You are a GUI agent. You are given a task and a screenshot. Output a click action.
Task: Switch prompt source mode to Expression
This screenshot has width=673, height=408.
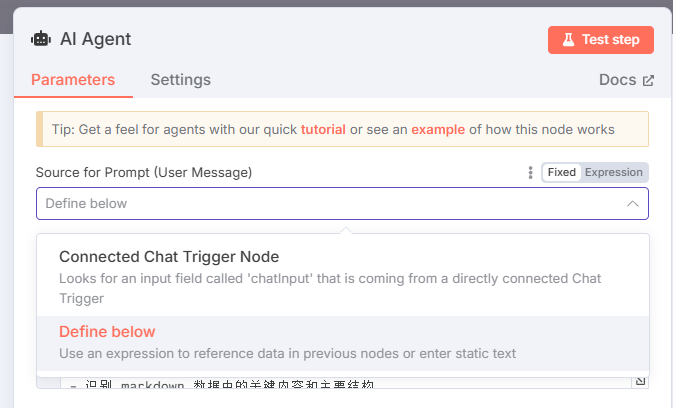[x=613, y=173]
